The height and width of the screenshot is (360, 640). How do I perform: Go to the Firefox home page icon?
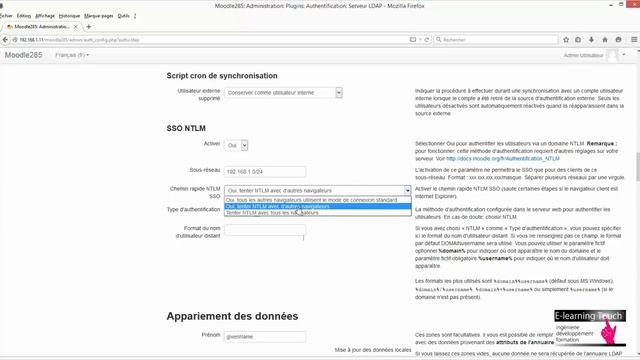coord(605,40)
